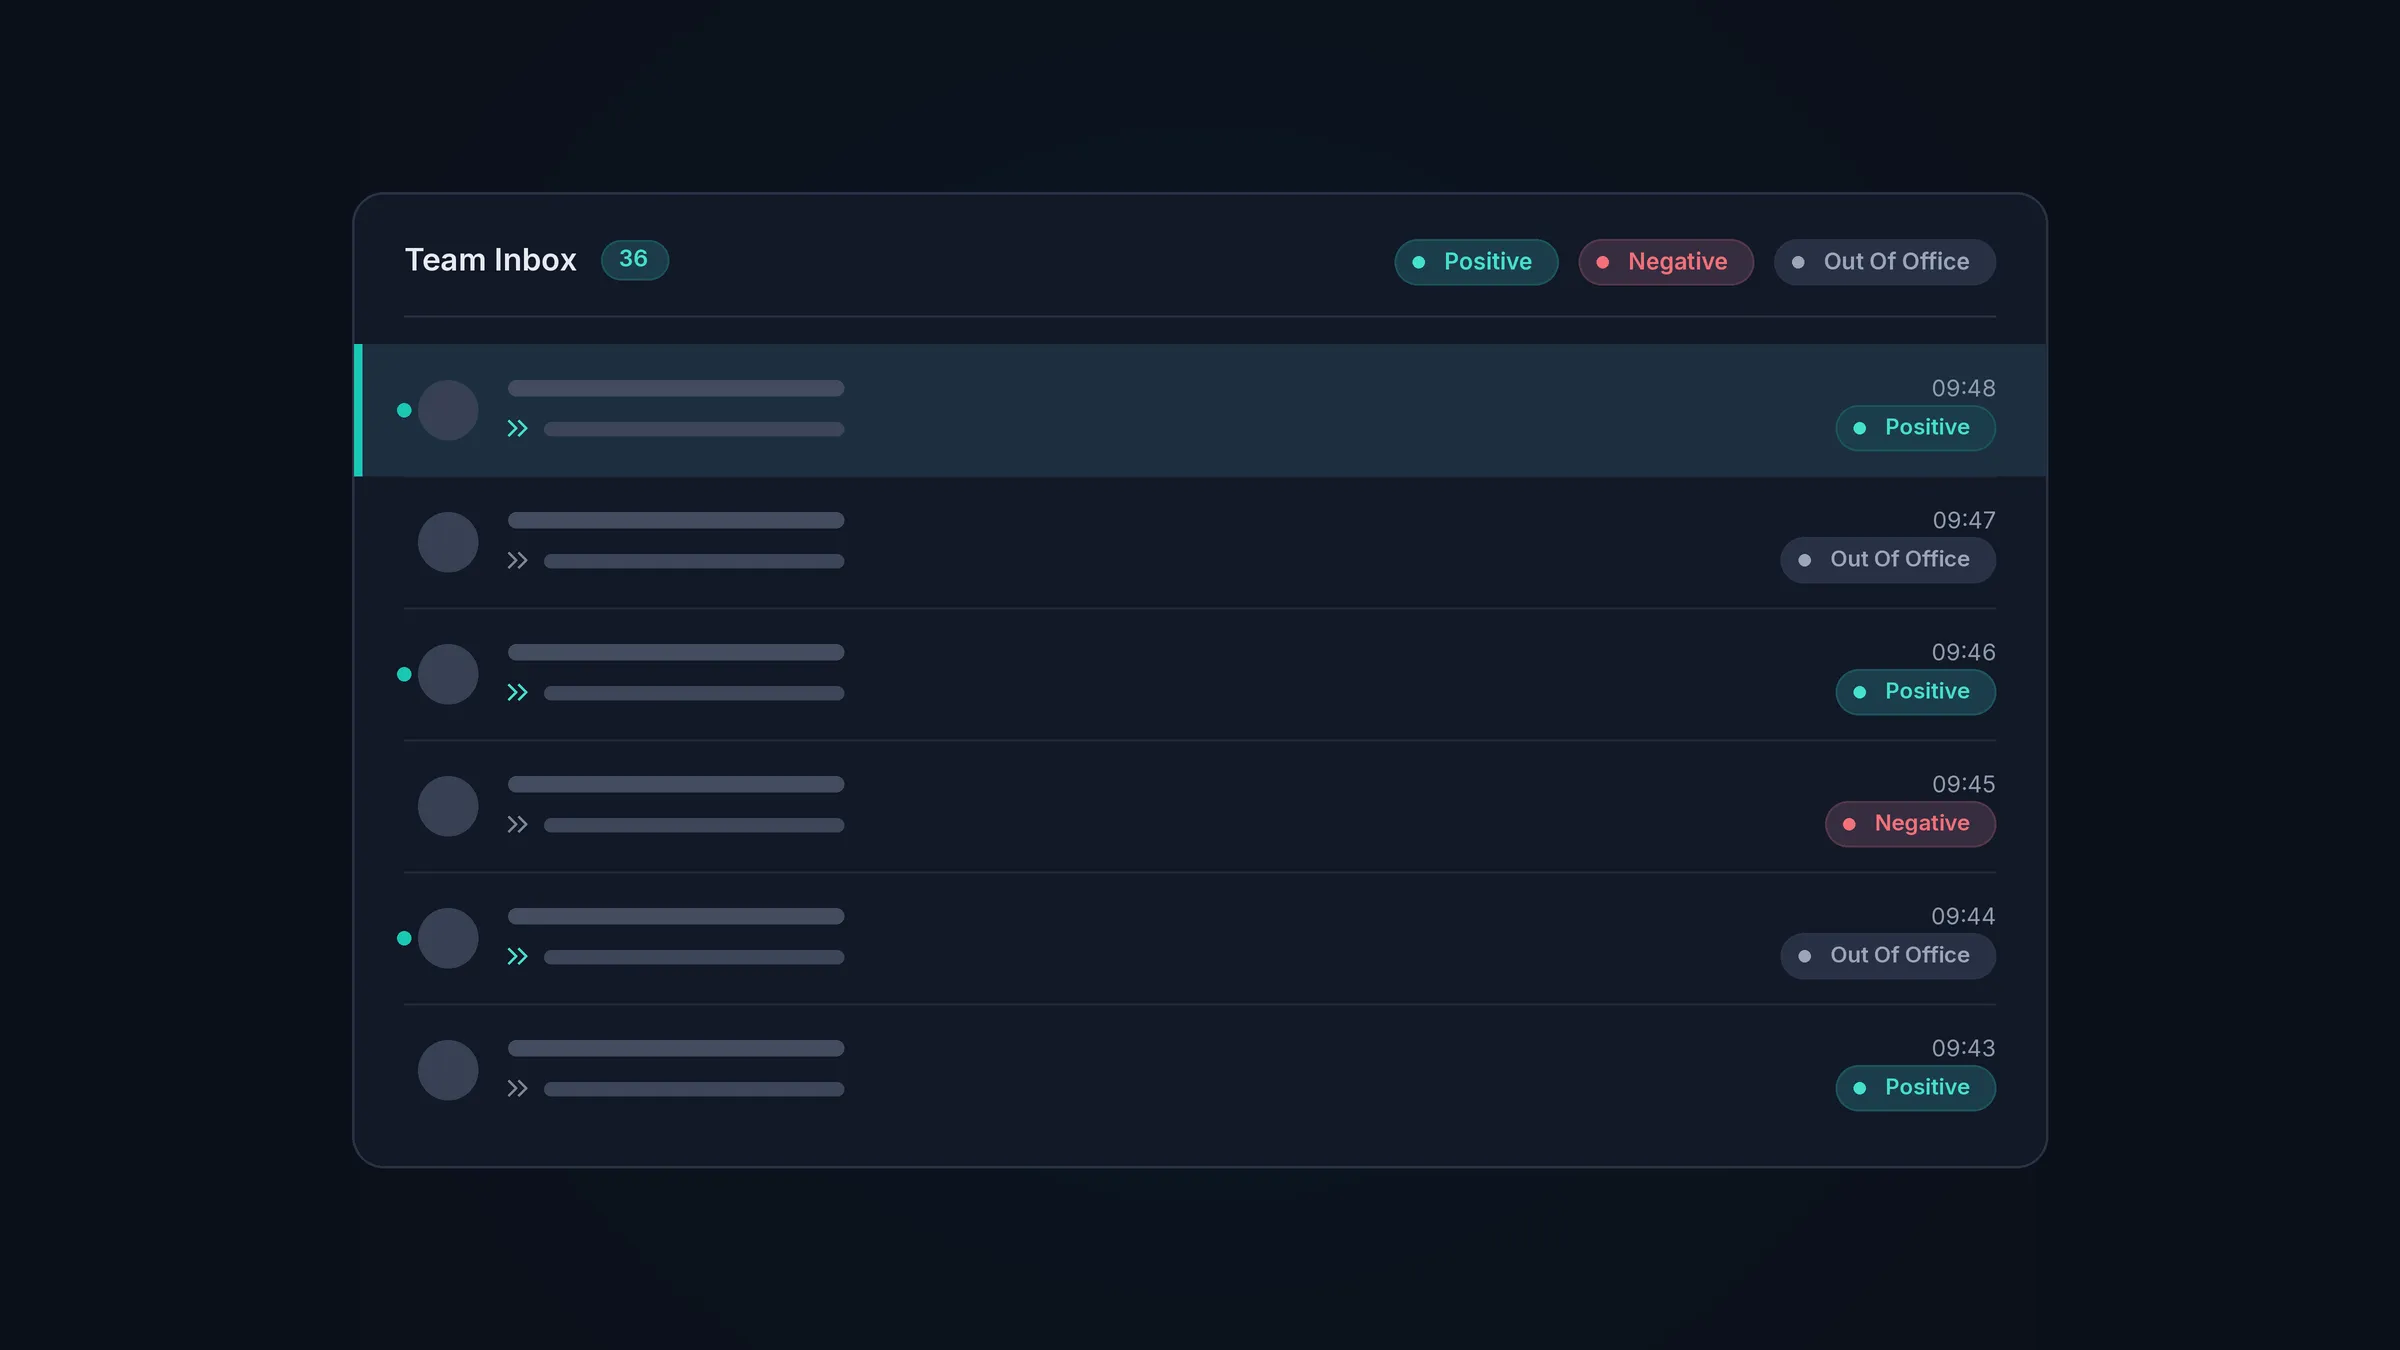
Task: Open the avatar of the 09:47 message
Action: [x=448, y=542]
